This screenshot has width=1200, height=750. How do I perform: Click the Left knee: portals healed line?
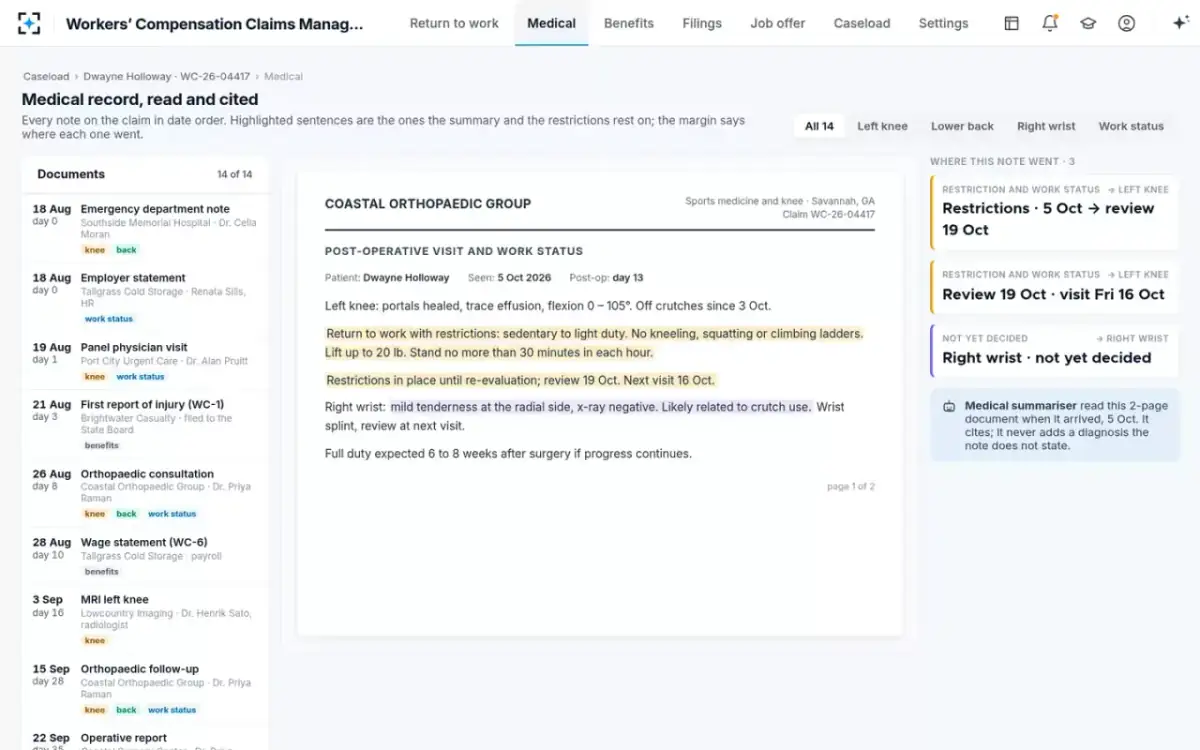(x=548, y=306)
